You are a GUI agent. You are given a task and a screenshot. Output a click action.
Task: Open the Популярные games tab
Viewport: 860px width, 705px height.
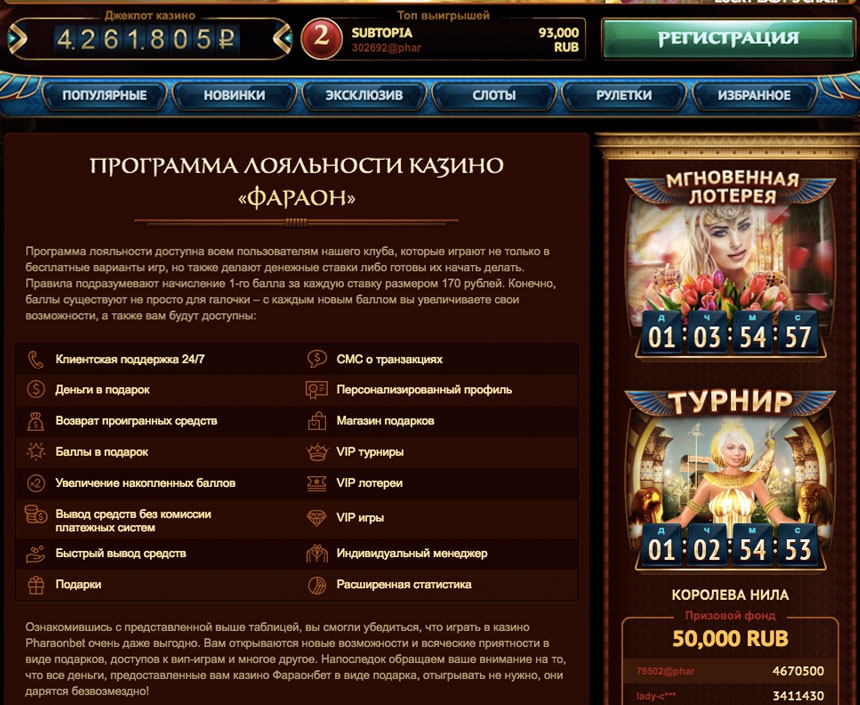point(104,95)
